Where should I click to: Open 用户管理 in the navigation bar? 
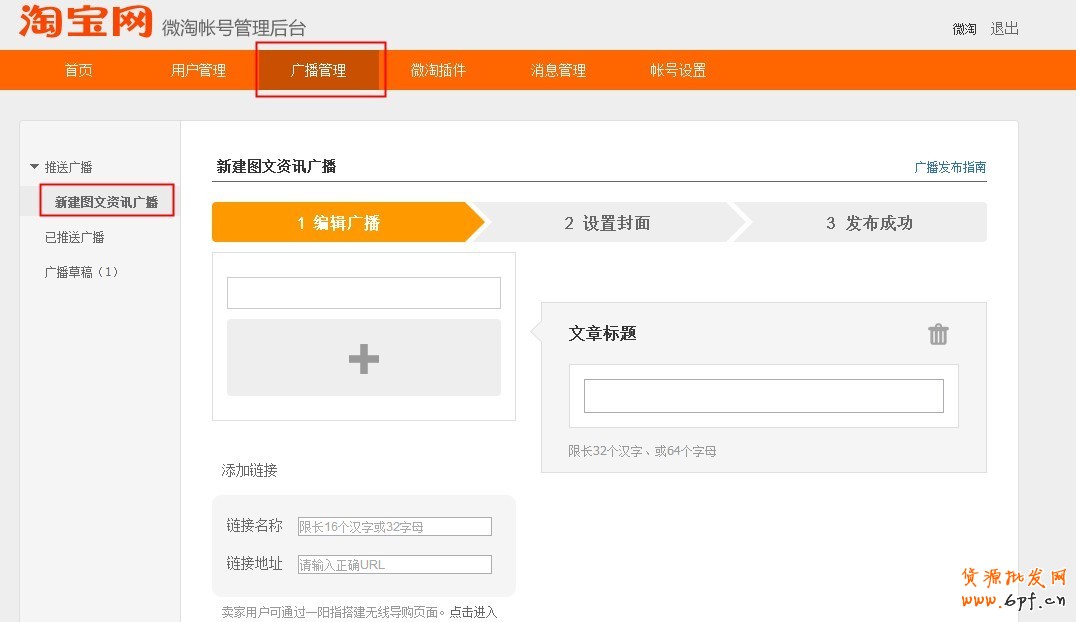coord(198,70)
